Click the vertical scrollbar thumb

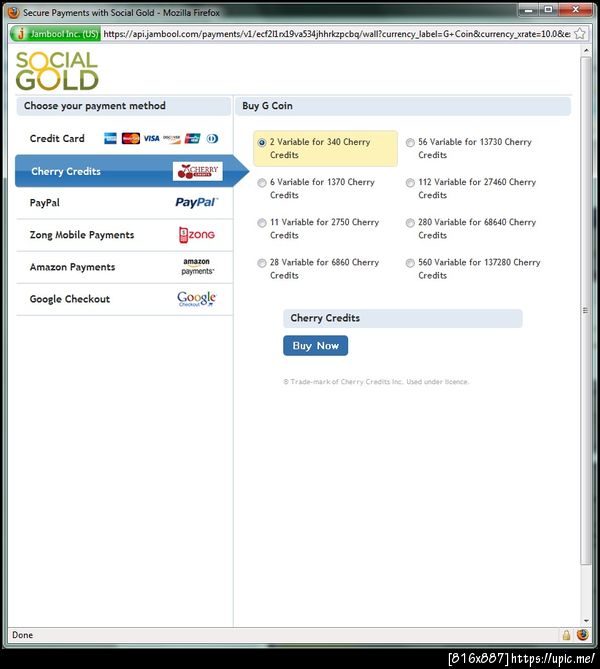tap(586, 310)
